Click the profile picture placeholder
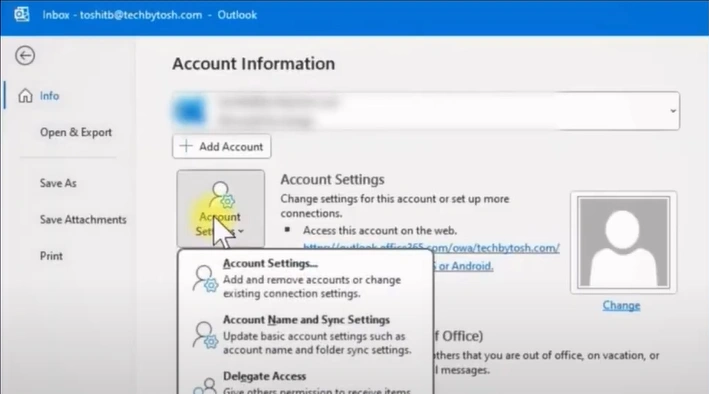709x394 pixels. (624, 242)
